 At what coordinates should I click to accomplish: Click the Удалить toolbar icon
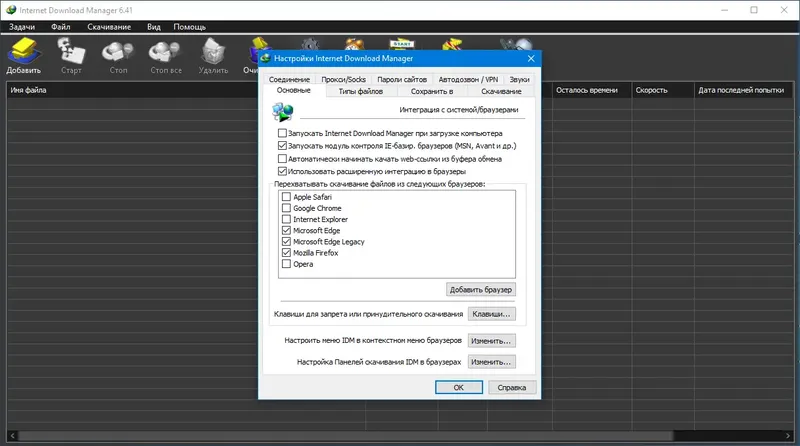point(213,55)
